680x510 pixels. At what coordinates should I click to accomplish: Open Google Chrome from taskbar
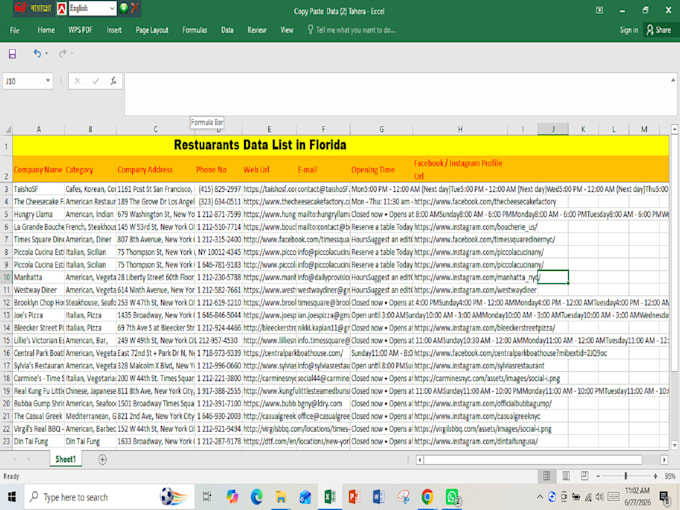click(x=427, y=497)
